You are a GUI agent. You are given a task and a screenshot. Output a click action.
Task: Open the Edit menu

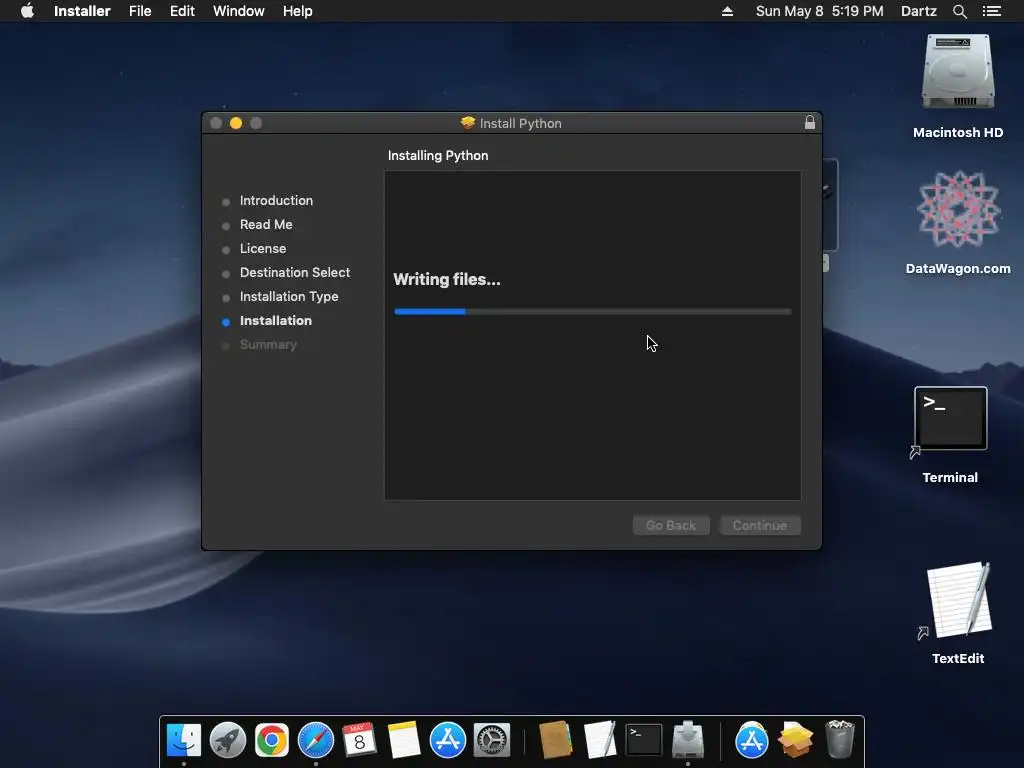[x=182, y=11]
